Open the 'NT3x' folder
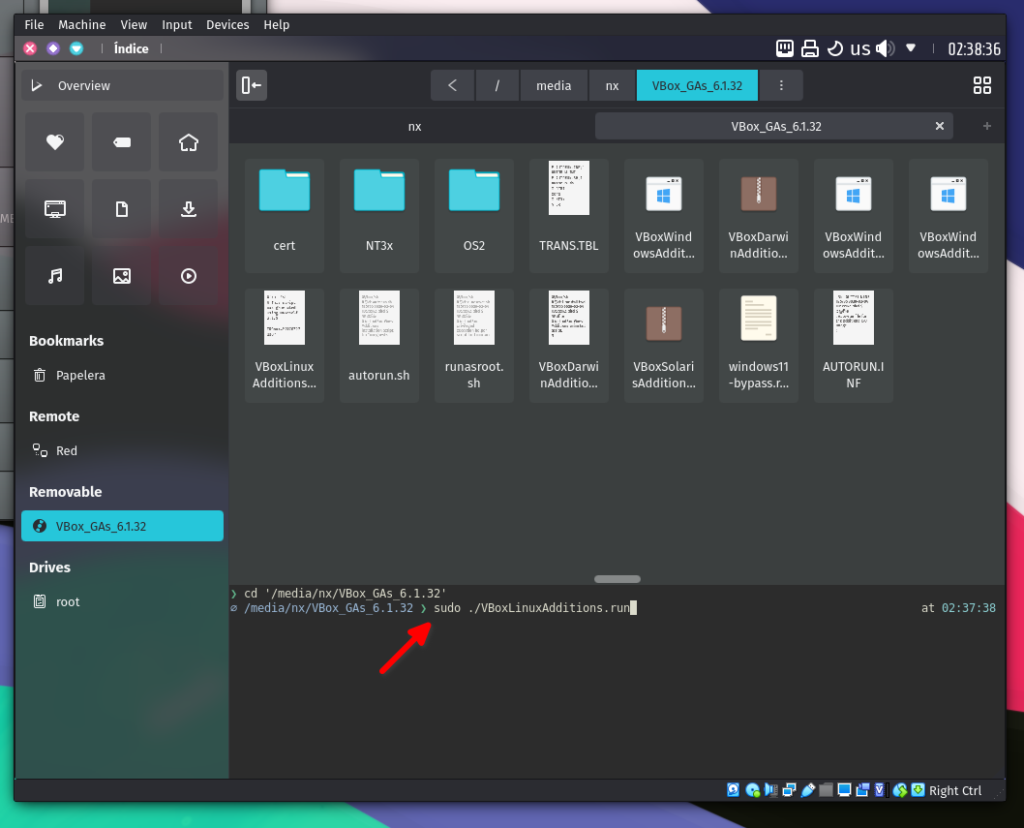This screenshot has width=1024, height=828. (379, 215)
